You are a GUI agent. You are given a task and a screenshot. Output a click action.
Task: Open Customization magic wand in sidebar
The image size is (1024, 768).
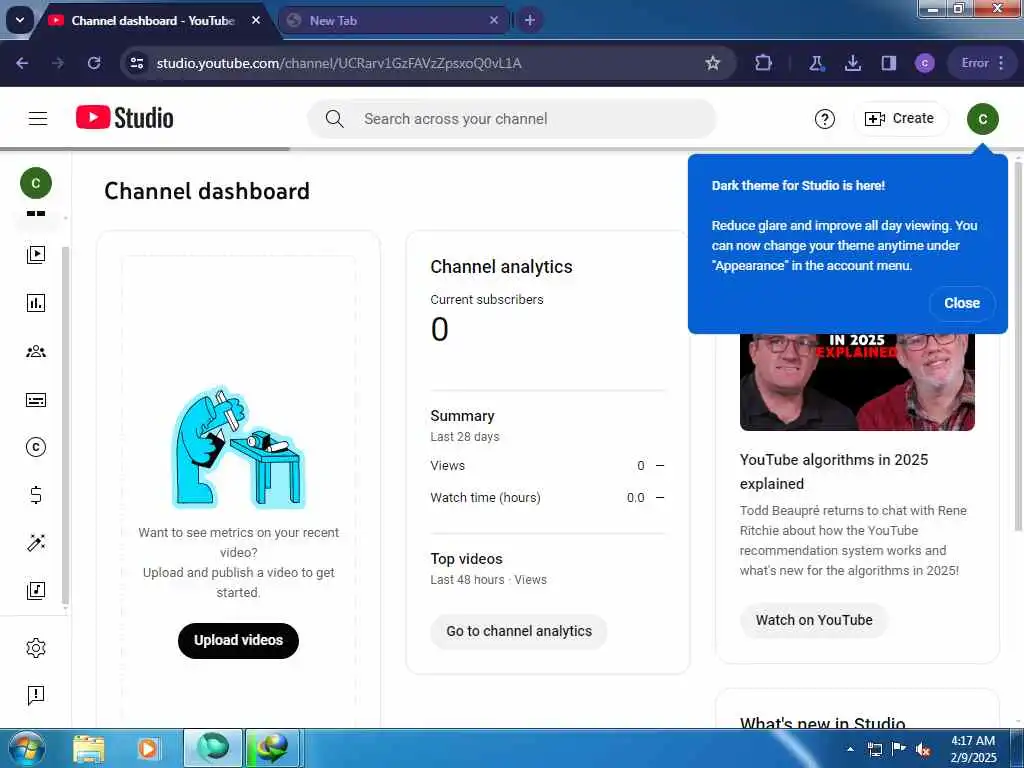click(36, 543)
